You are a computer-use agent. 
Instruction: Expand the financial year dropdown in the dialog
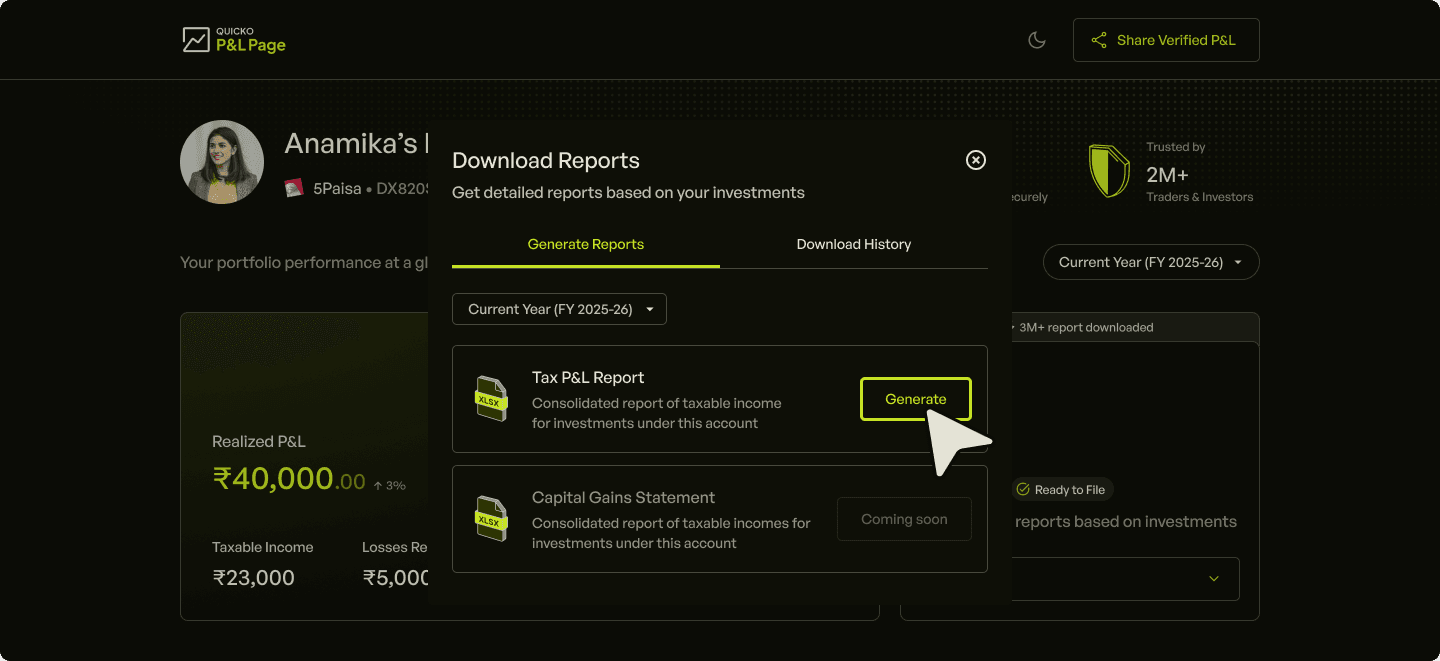pyautogui.click(x=559, y=309)
